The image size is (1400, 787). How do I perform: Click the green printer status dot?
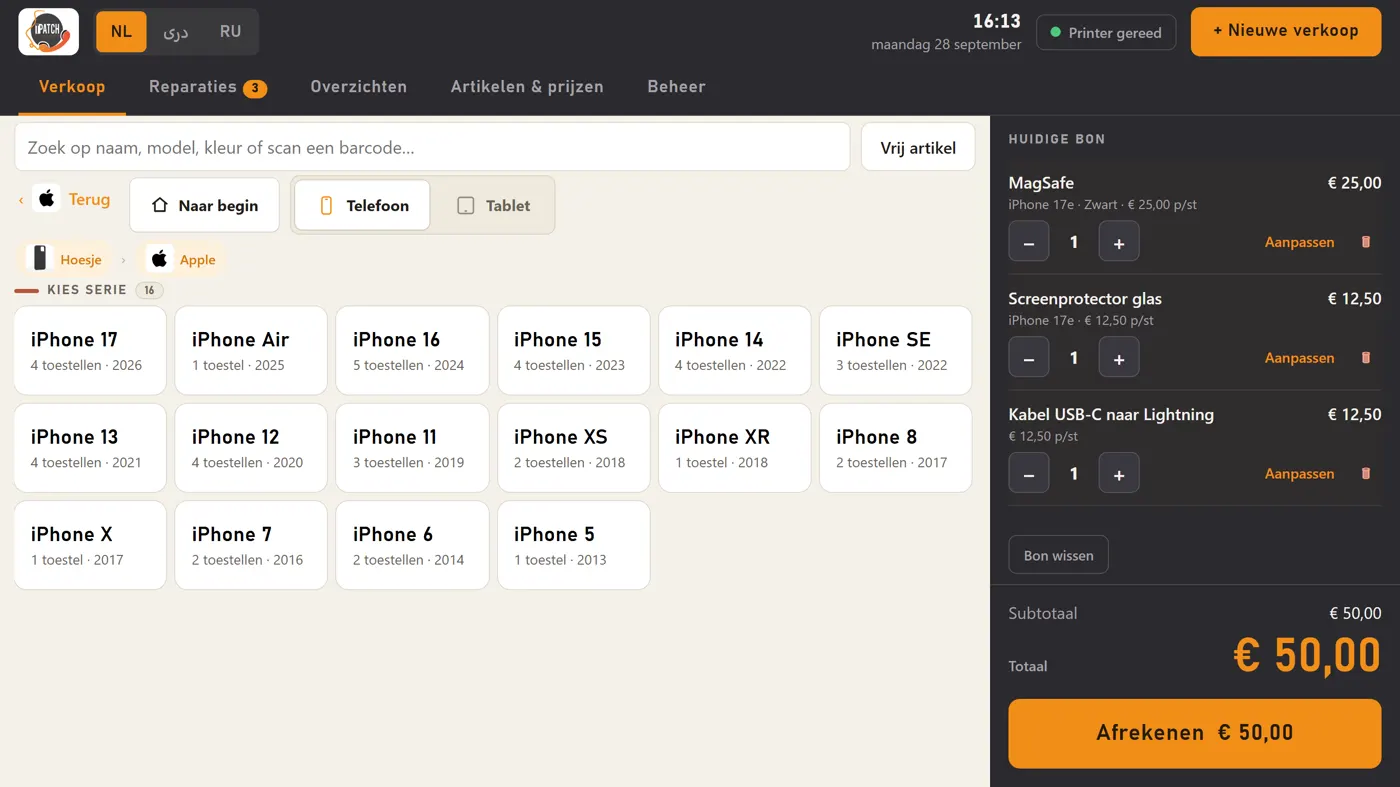pyautogui.click(x=1055, y=33)
